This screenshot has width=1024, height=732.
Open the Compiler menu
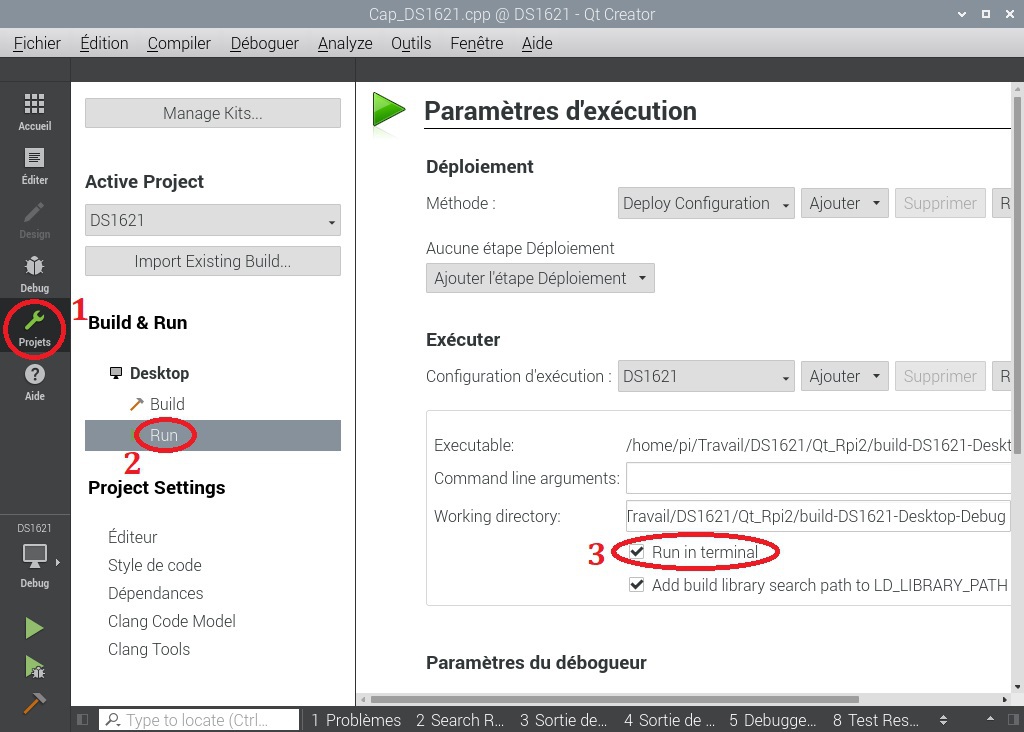[179, 43]
